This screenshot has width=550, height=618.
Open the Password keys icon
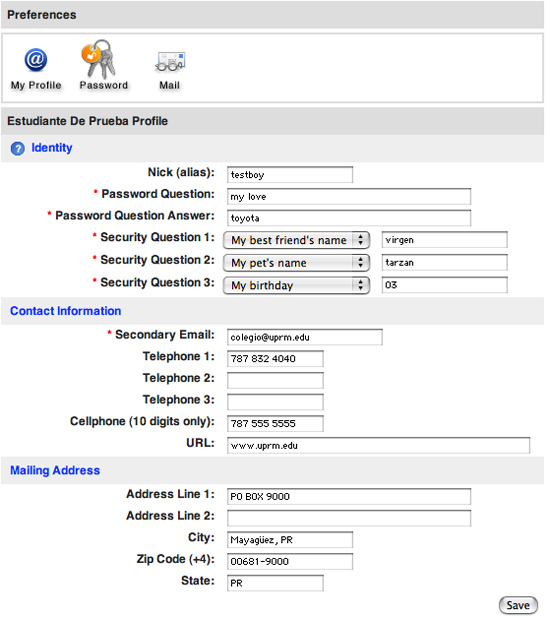coord(99,59)
